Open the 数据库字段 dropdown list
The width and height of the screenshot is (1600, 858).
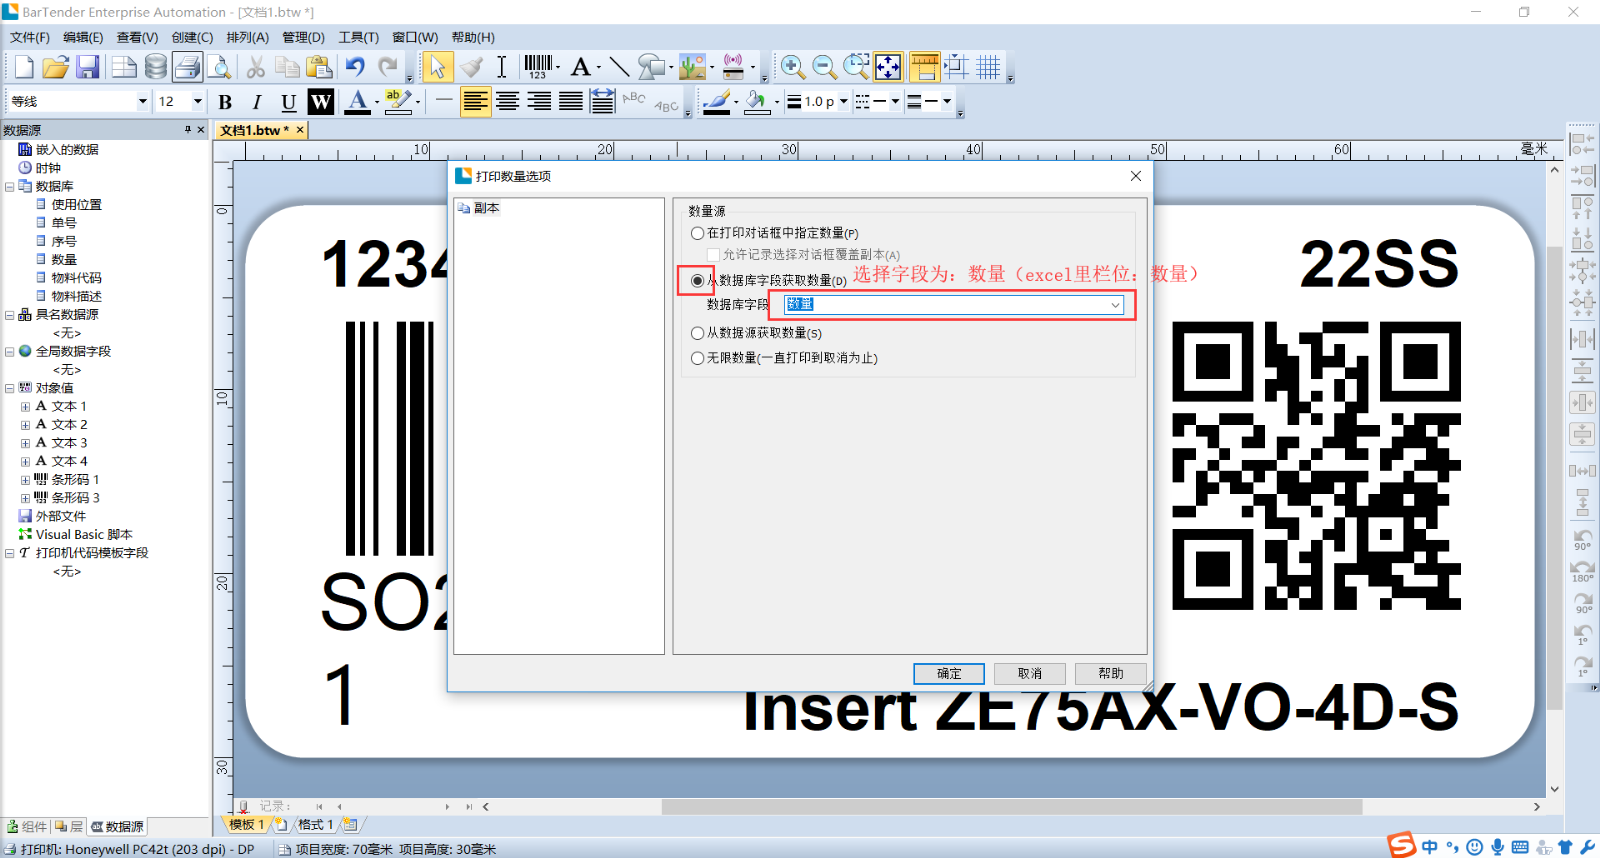1115,305
